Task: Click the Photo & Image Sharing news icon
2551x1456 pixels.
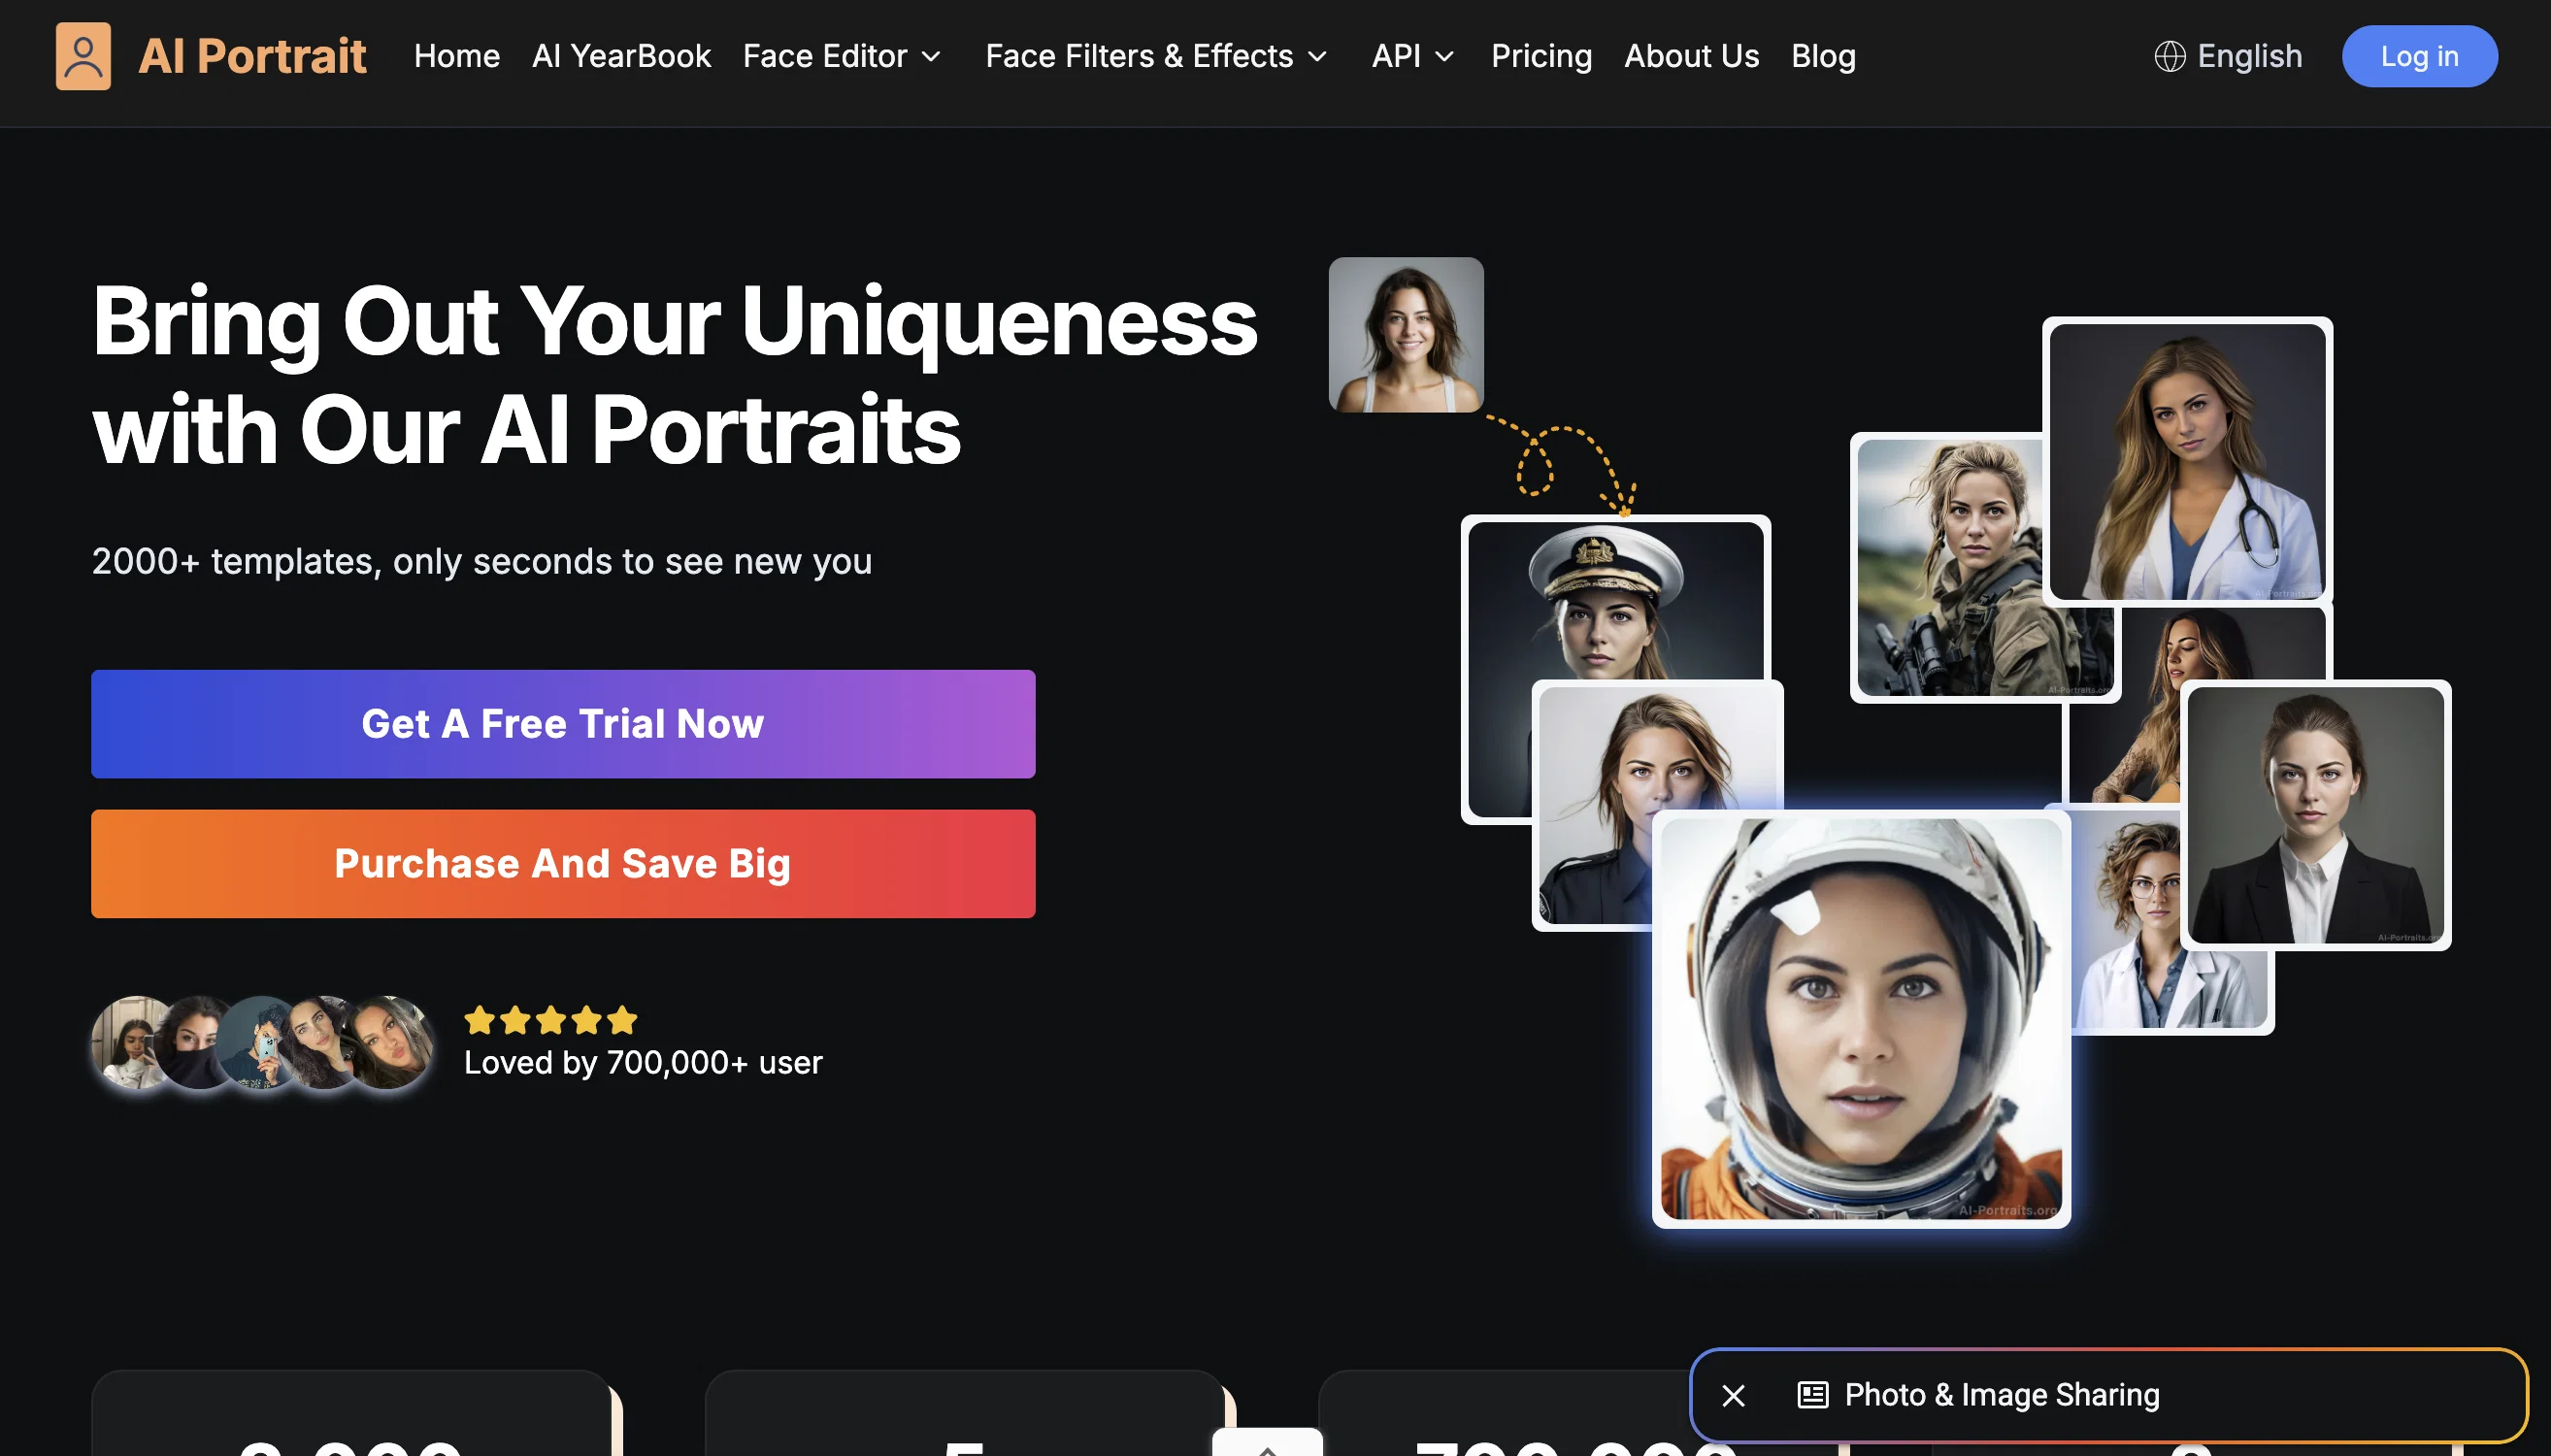Action: [x=1812, y=1394]
